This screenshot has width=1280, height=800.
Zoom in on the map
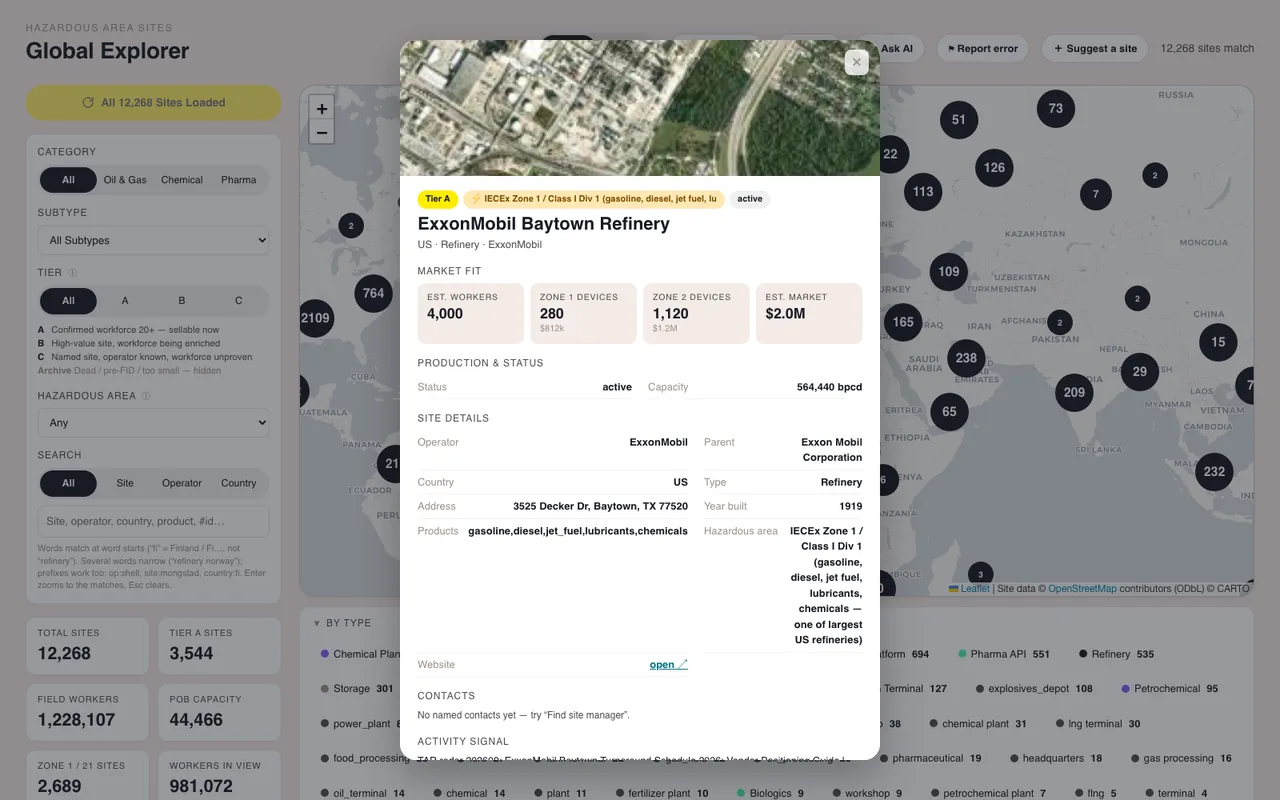tap(322, 108)
